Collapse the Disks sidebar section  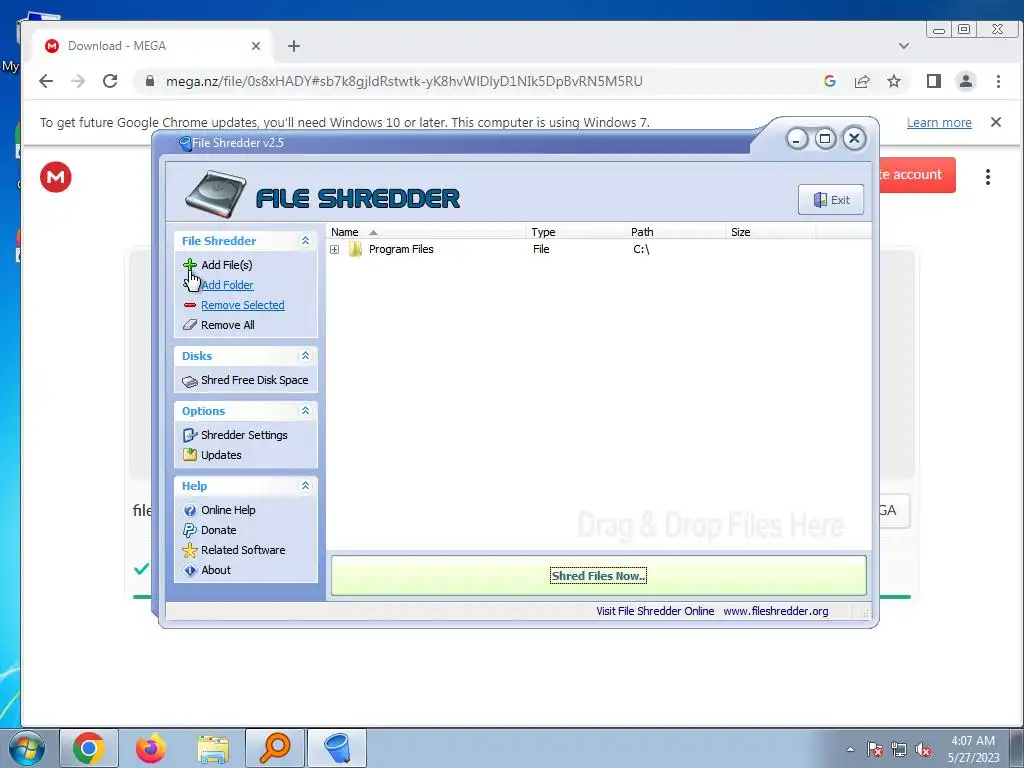point(305,356)
